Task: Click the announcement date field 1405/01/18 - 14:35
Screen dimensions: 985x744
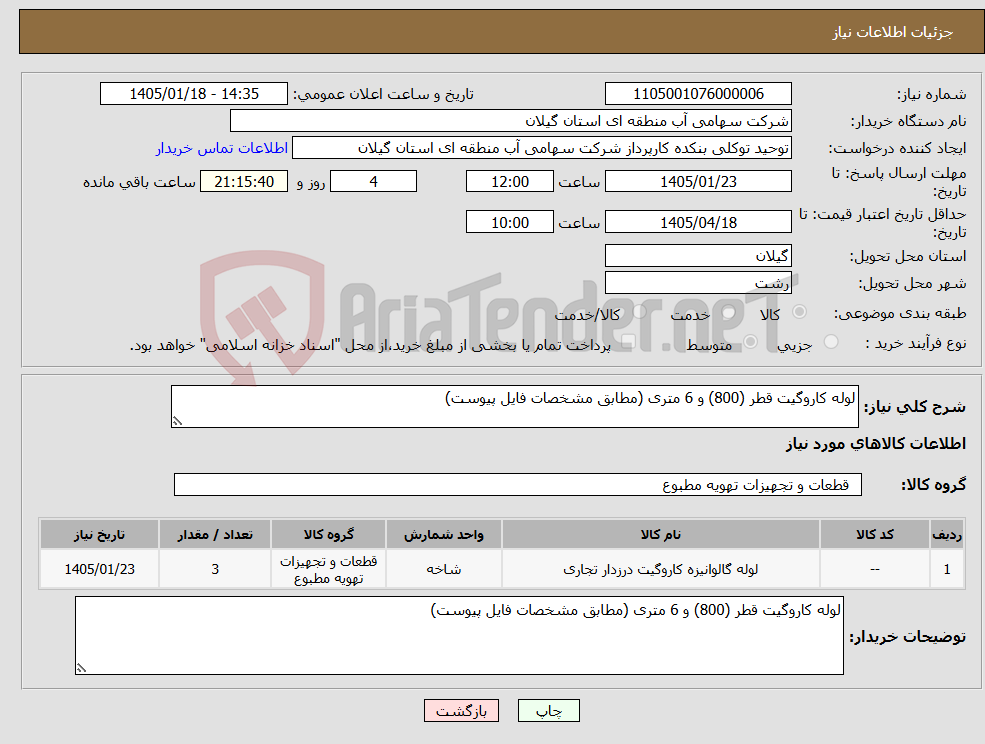Action: coord(193,94)
